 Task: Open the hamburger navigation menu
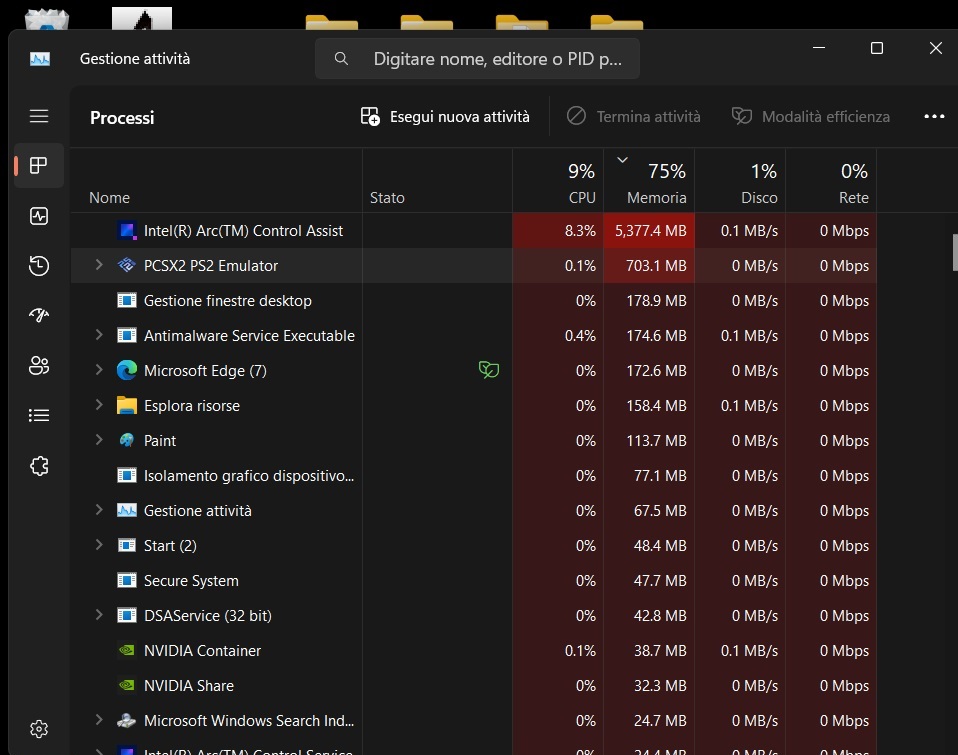click(x=39, y=116)
